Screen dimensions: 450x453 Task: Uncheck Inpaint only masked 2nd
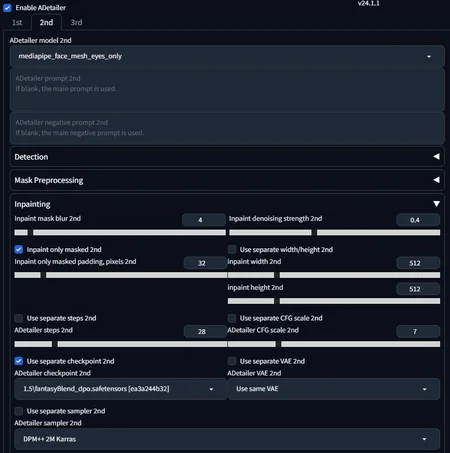pyautogui.click(x=19, y=249)
